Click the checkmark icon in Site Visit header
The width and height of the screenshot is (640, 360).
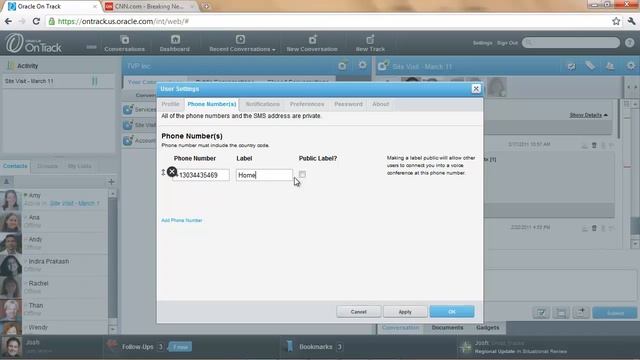(571, 66)
